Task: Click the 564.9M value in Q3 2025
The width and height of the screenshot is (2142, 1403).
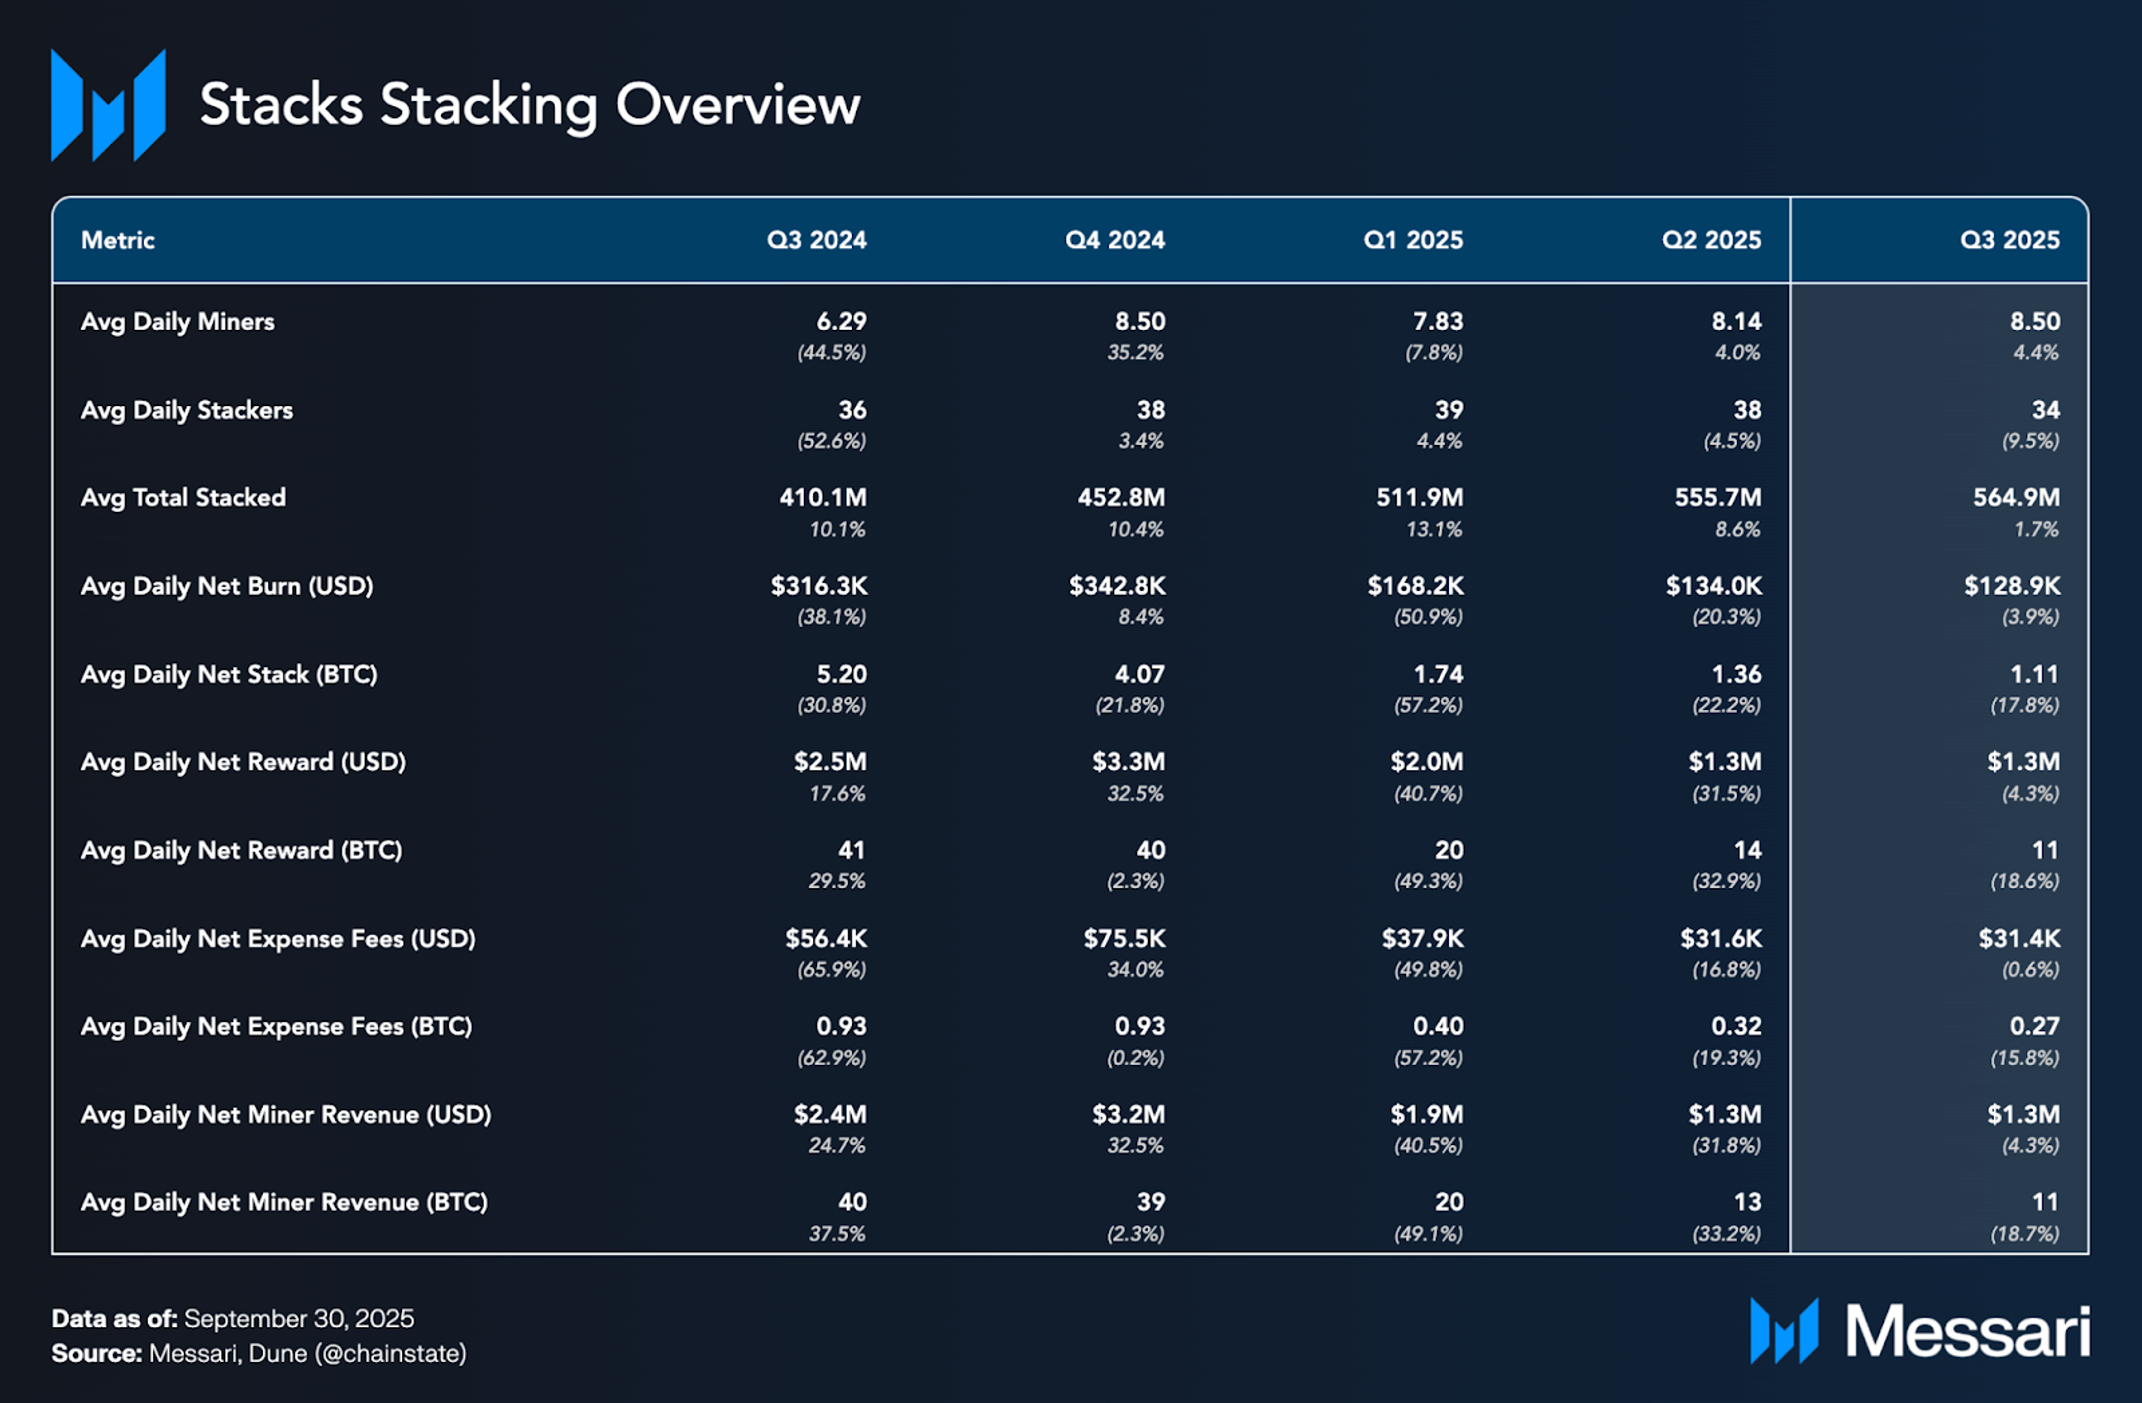Action: point(2015,498)
